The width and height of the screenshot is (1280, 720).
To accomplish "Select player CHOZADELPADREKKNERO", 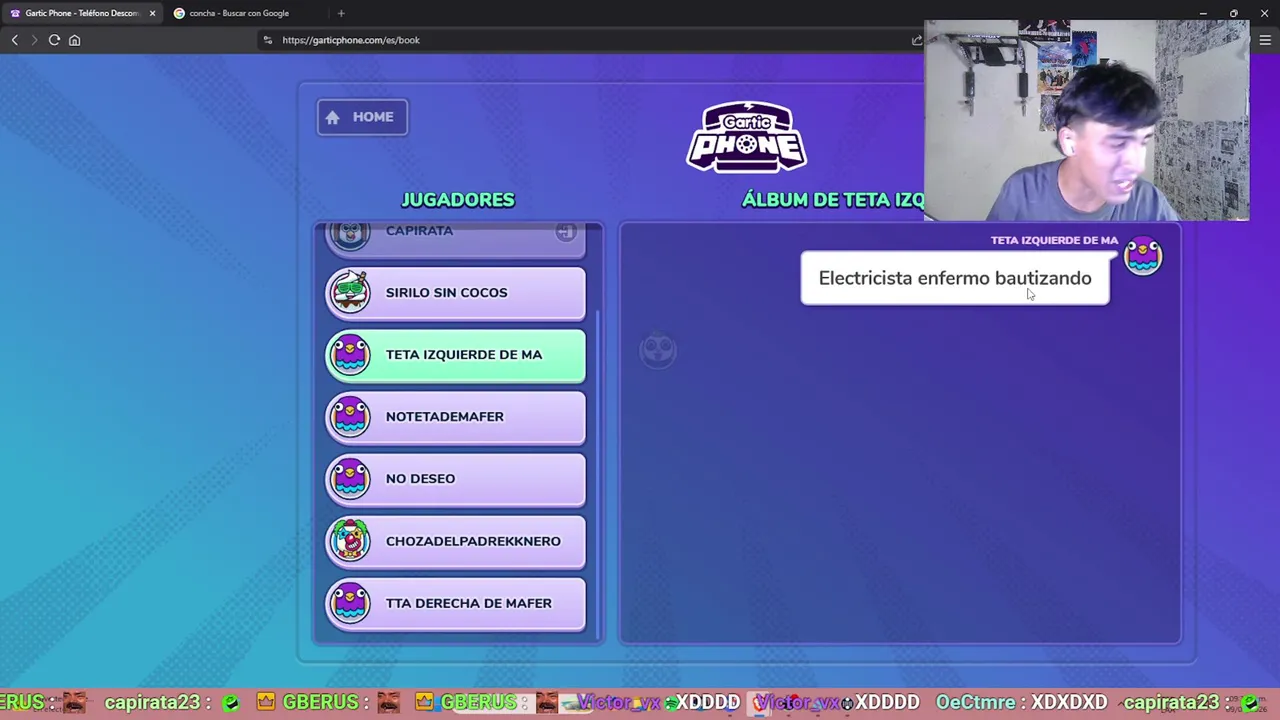I will (x=455, y=541).
